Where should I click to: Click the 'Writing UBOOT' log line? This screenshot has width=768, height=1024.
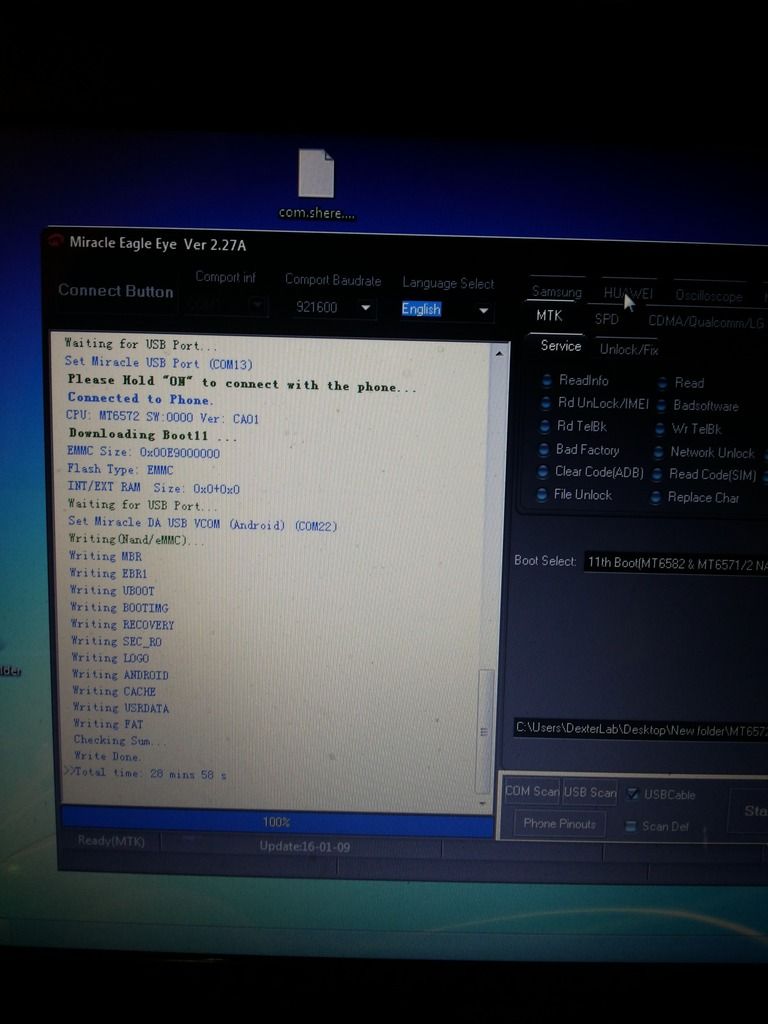pyautogui.click(x=112, y=590)
